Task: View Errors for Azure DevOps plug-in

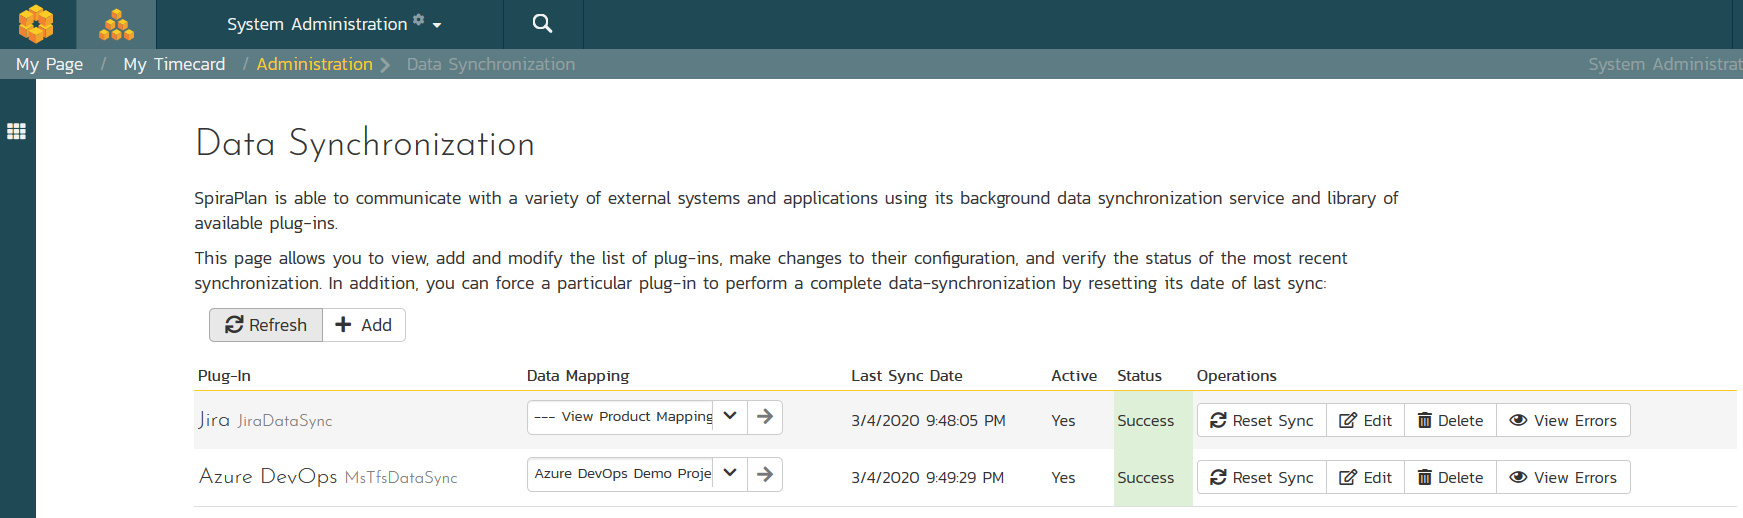Action: (x=1563, y=478)
